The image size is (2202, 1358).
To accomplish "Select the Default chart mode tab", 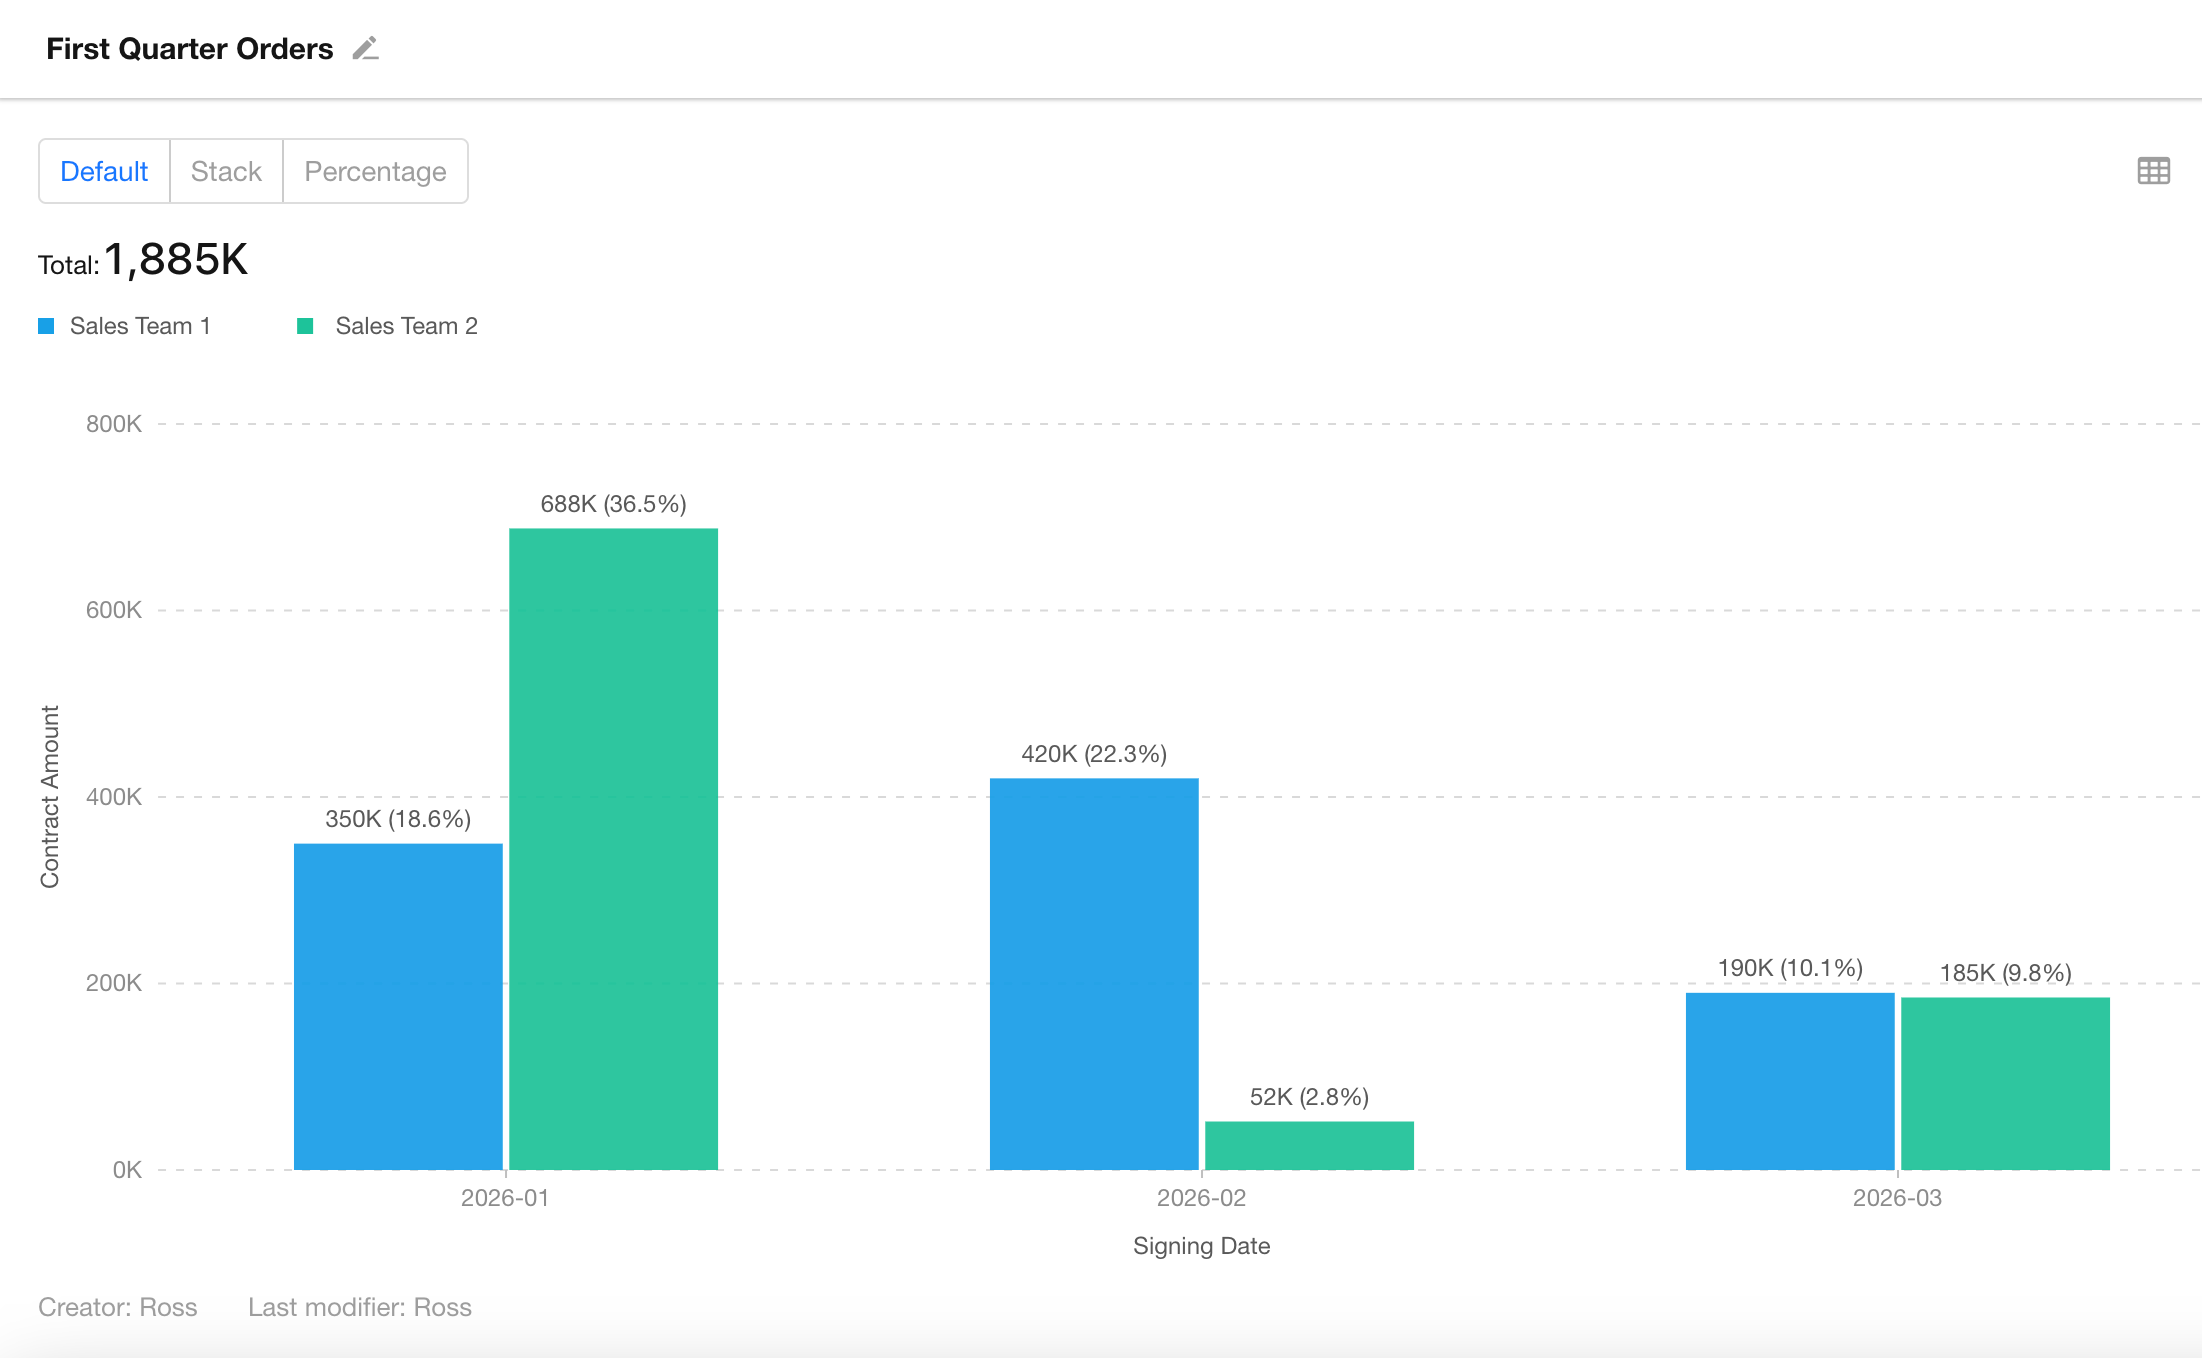I will click(104, 171).
